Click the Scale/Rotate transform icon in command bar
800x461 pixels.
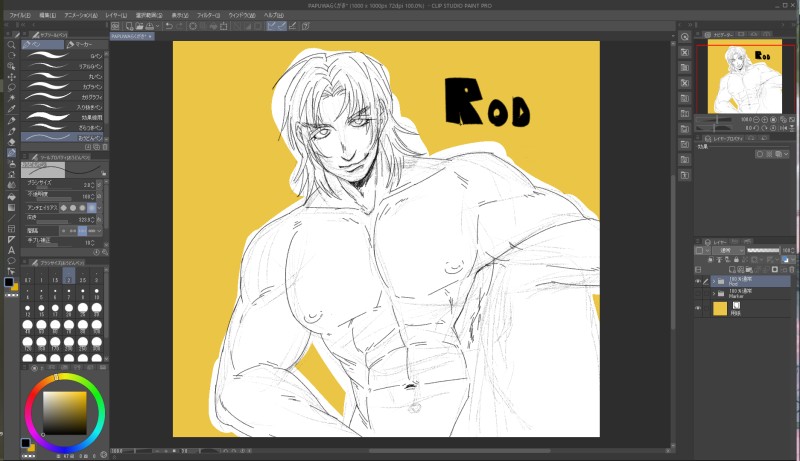223,26
